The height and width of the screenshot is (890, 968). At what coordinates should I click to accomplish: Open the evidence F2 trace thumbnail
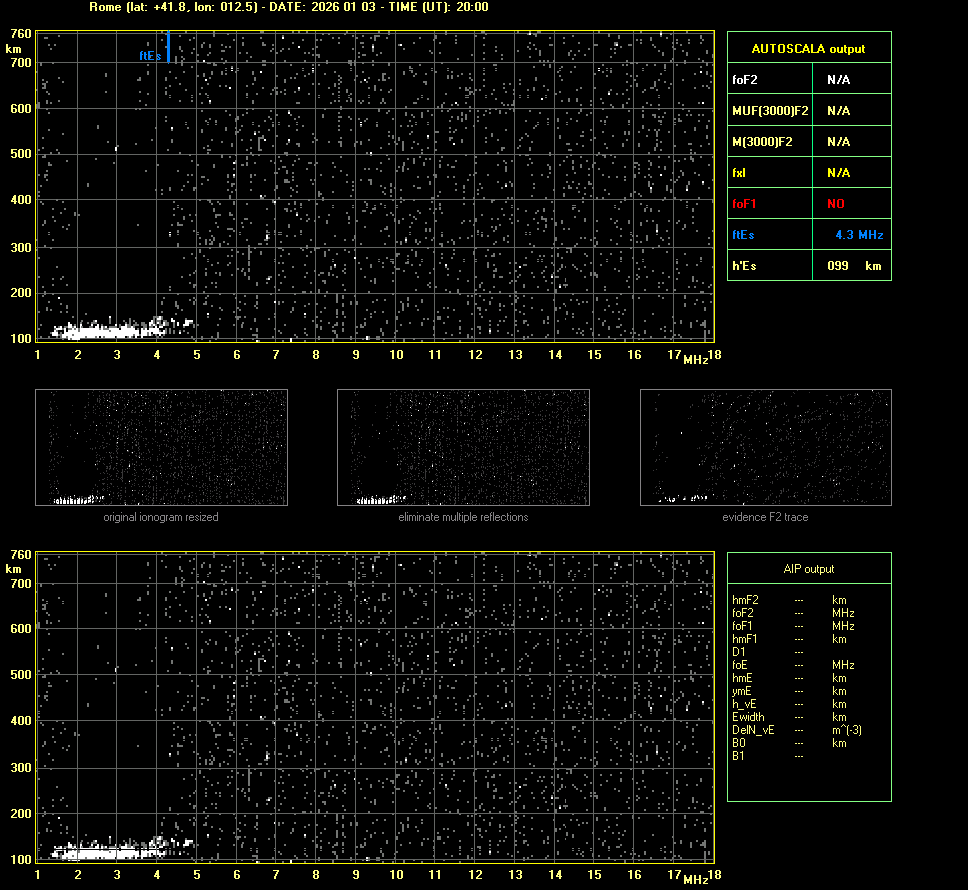tap(765, 447)
